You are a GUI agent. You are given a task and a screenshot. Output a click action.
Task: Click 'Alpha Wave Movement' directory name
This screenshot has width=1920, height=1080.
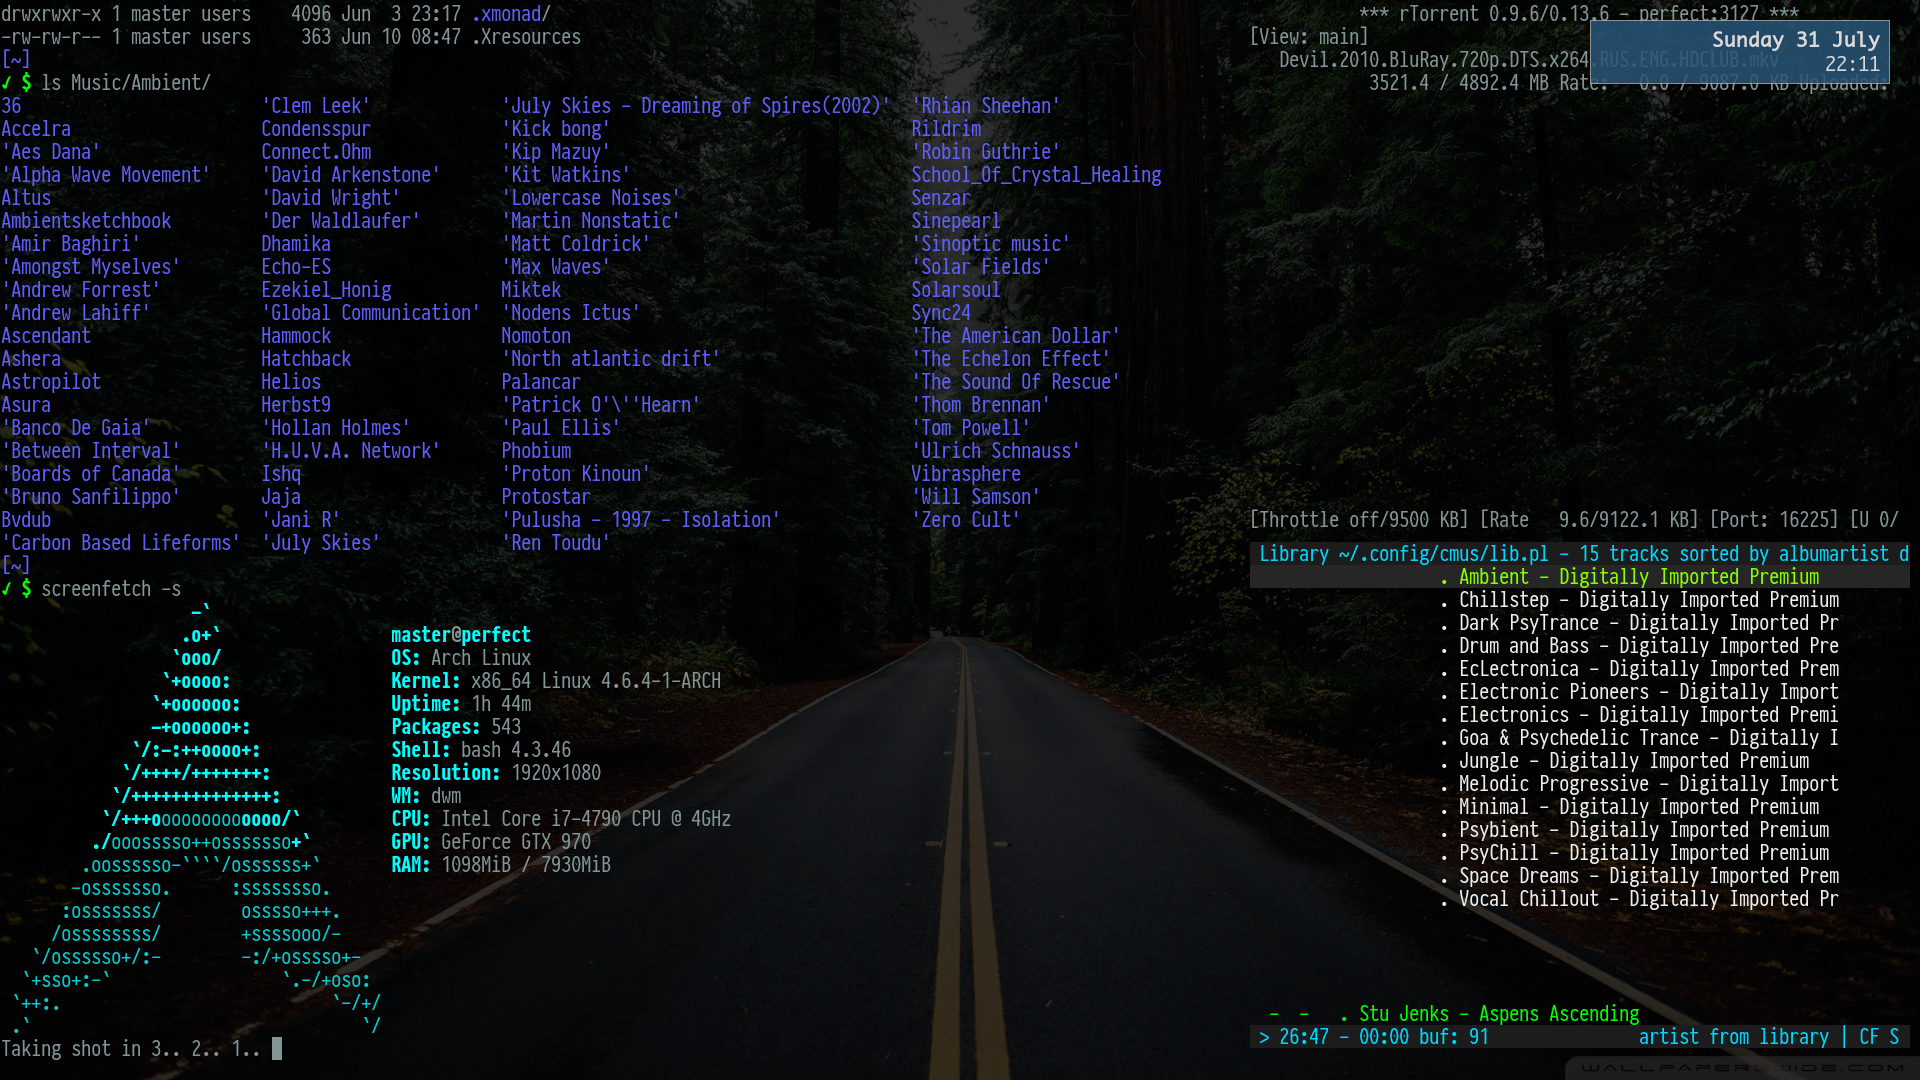point(106,175)
